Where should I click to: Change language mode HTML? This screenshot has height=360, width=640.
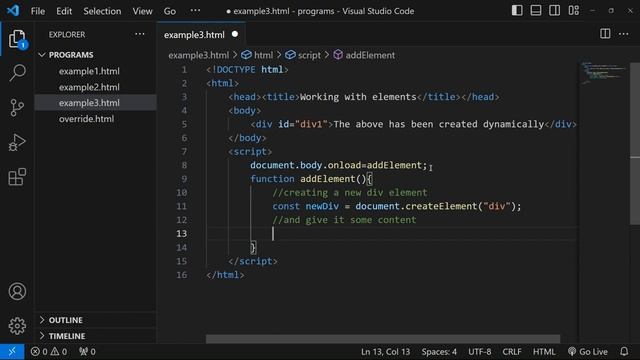pyautogui.click(x=544, y=351)
